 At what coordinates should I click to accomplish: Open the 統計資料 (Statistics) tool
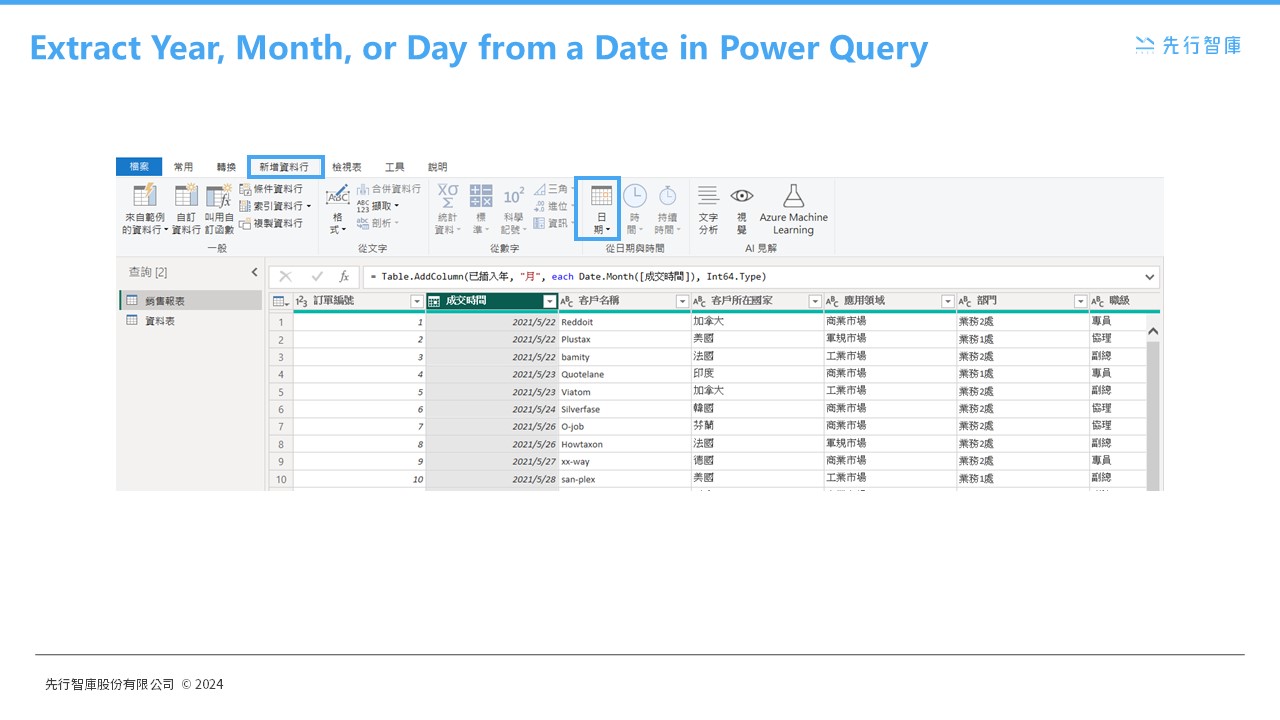point(447,208)
